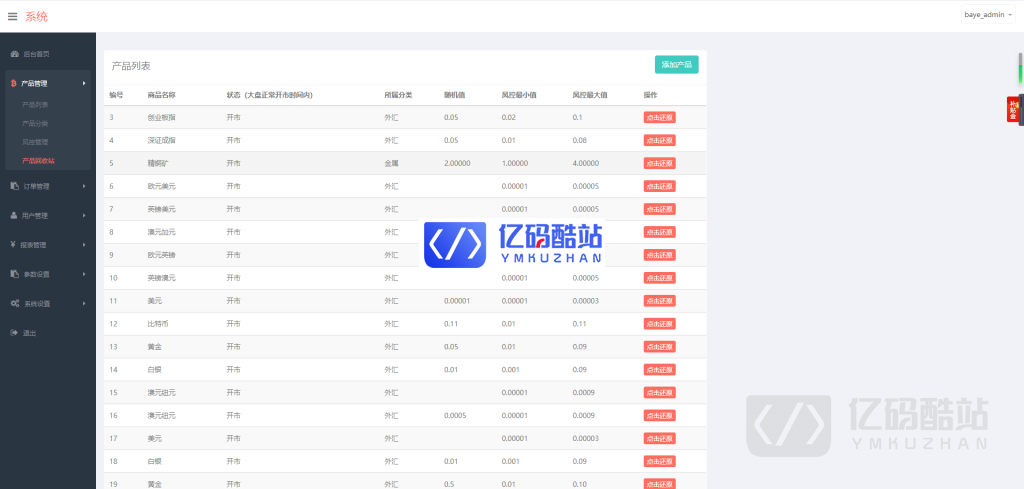The image size is (1024, 489).
Task: Restore row 6 欧元美元 with 点击还原
Action: 660,186
